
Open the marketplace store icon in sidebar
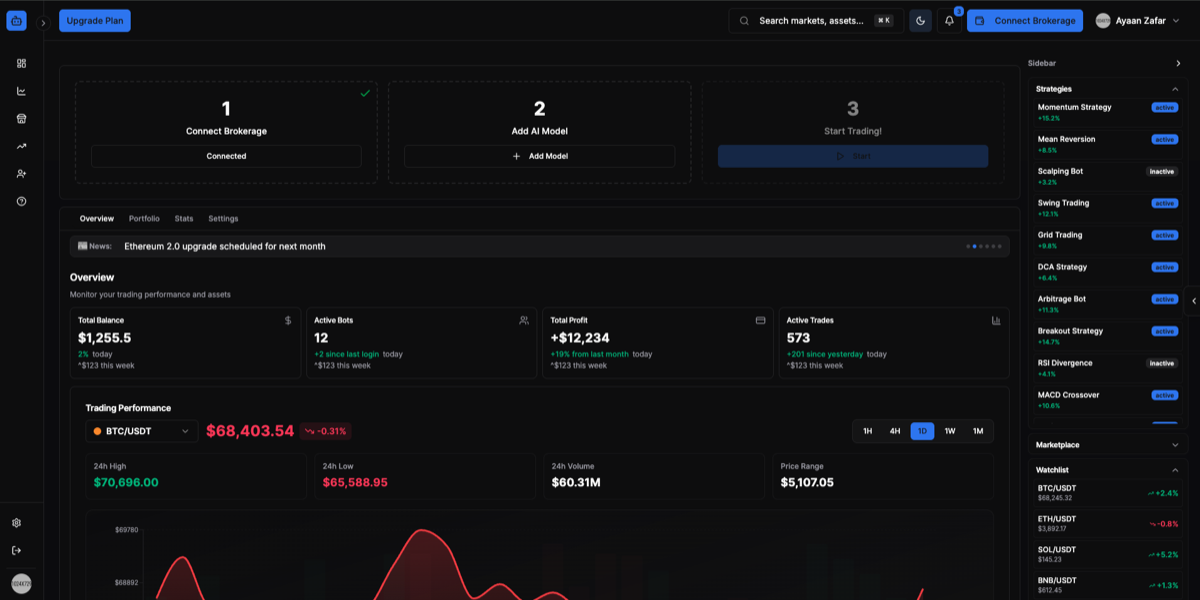(22, 118)
